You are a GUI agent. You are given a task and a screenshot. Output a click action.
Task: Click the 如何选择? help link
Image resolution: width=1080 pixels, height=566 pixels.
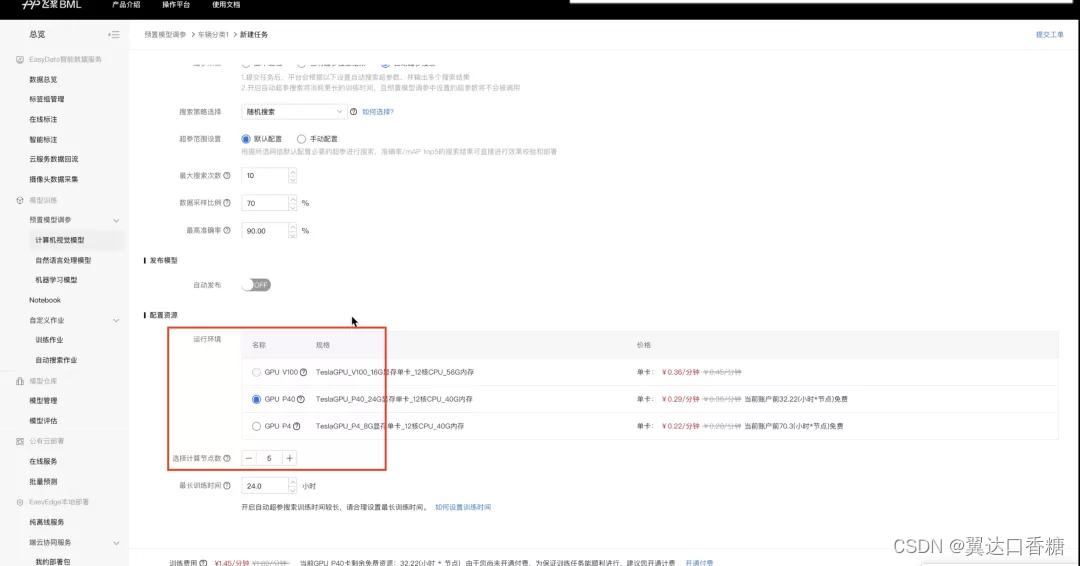(378, 112)
